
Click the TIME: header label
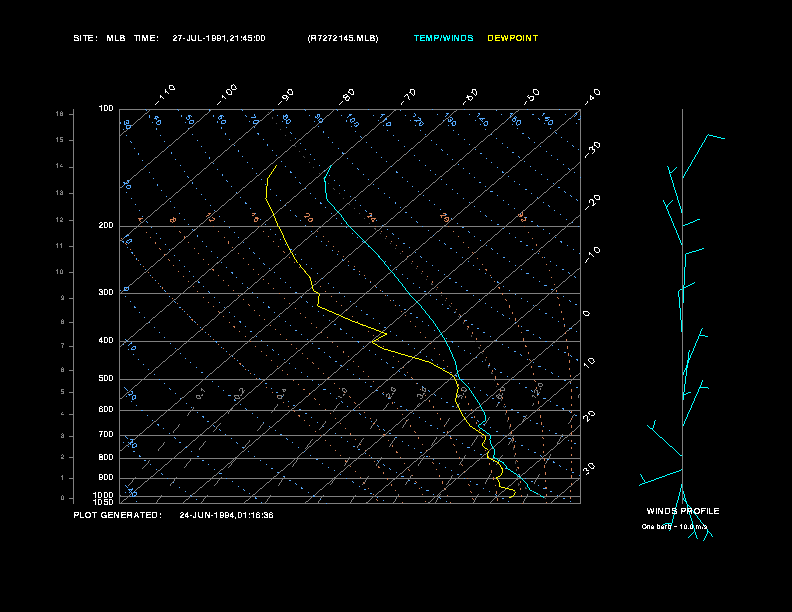point(146,38)
